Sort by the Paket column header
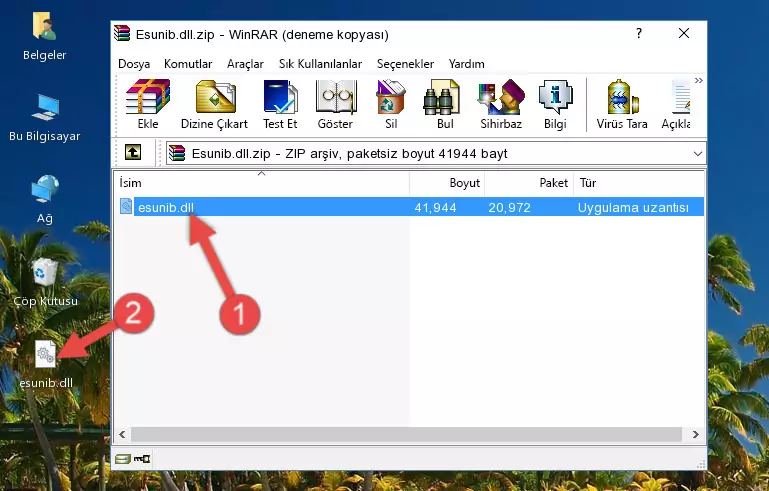 (x=529, y=182)
